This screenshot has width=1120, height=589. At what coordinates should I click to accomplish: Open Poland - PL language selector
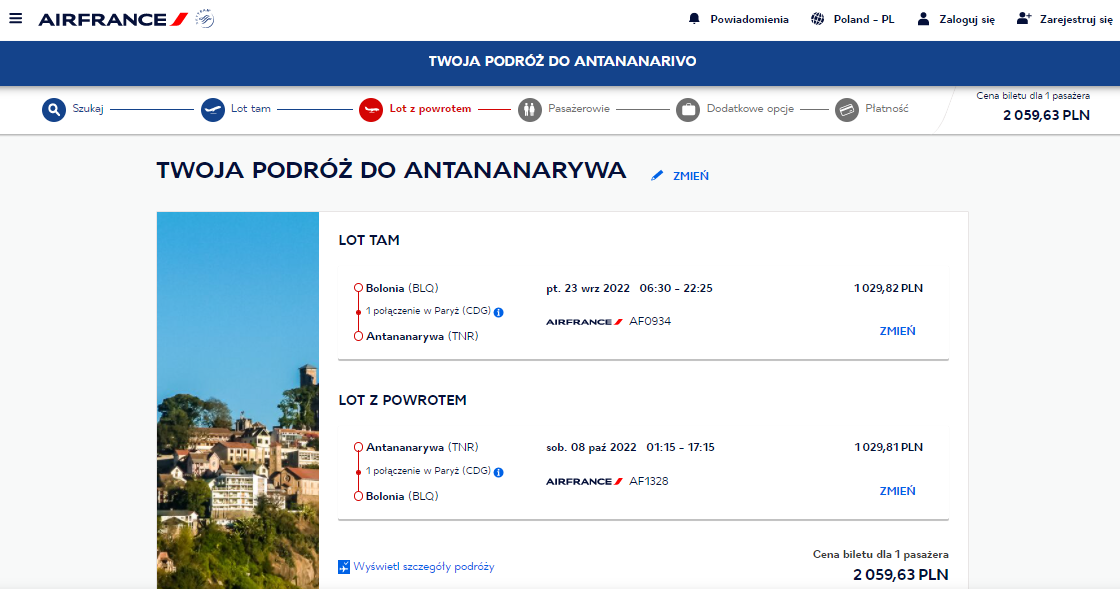864,19
